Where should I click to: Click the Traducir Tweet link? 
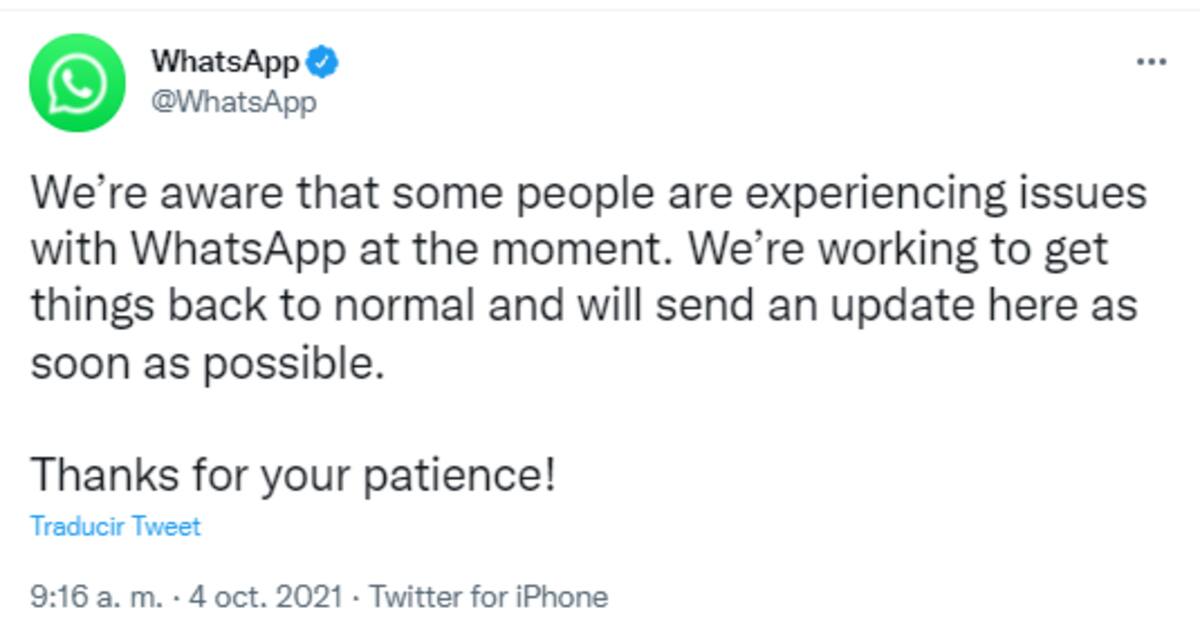[115, 526]
